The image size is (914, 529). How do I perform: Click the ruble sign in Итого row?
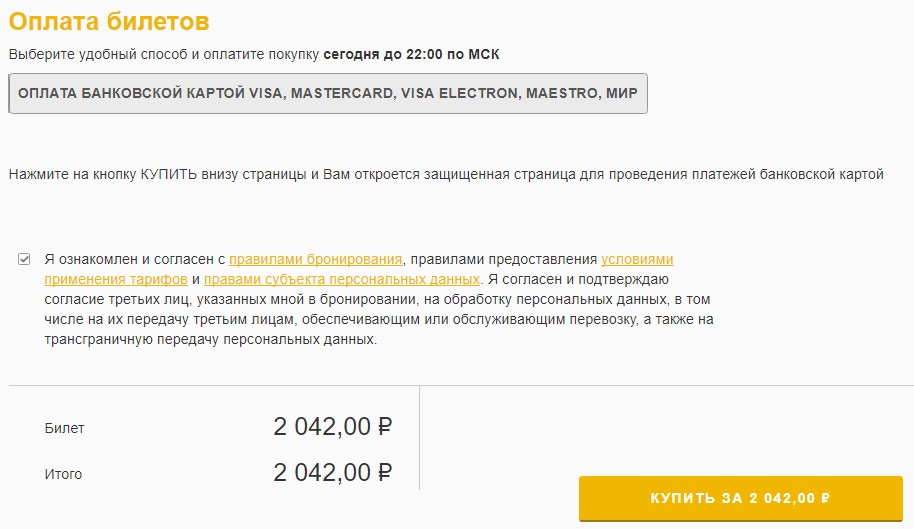[x=385, y=473]
